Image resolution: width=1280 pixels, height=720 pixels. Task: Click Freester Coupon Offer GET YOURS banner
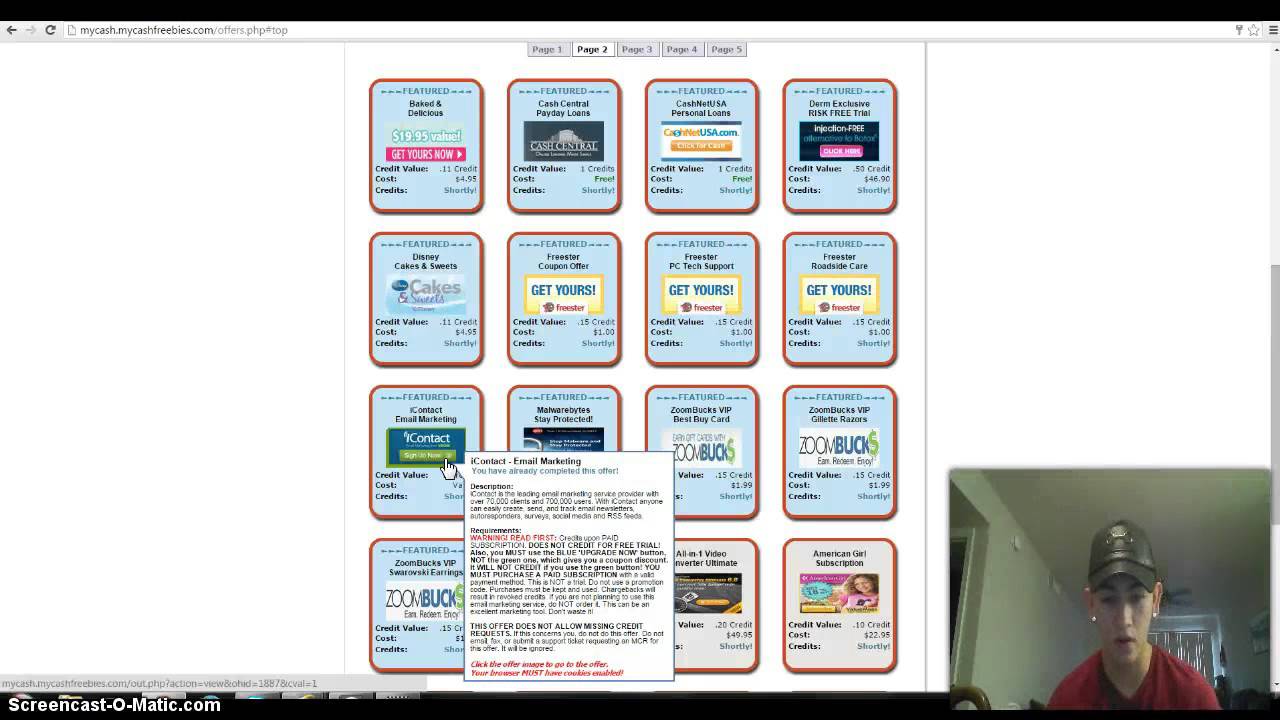564,295
